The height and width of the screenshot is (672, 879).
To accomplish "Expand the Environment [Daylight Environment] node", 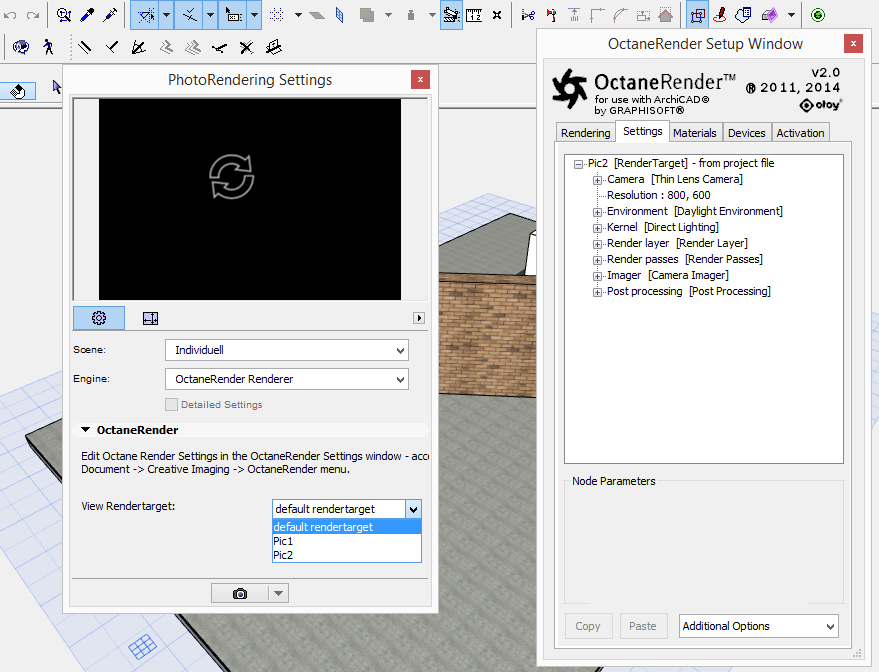I will click(598, 212).
